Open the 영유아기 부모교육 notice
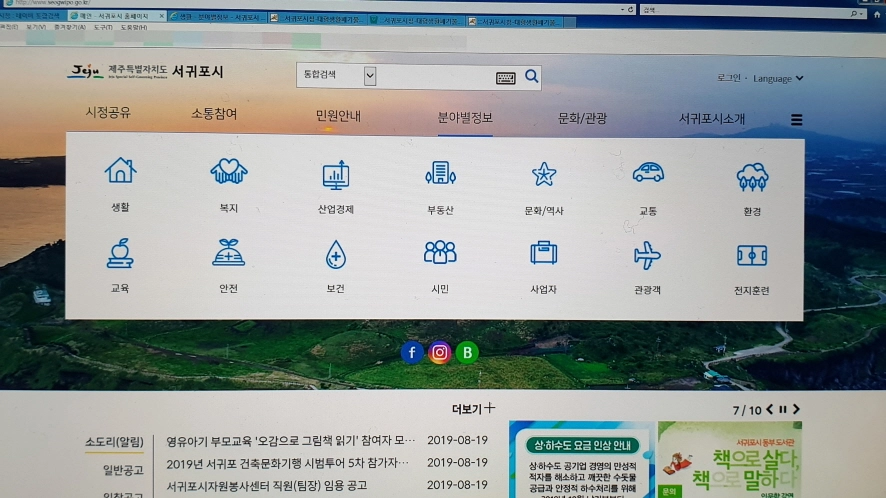 pos(290,441)
